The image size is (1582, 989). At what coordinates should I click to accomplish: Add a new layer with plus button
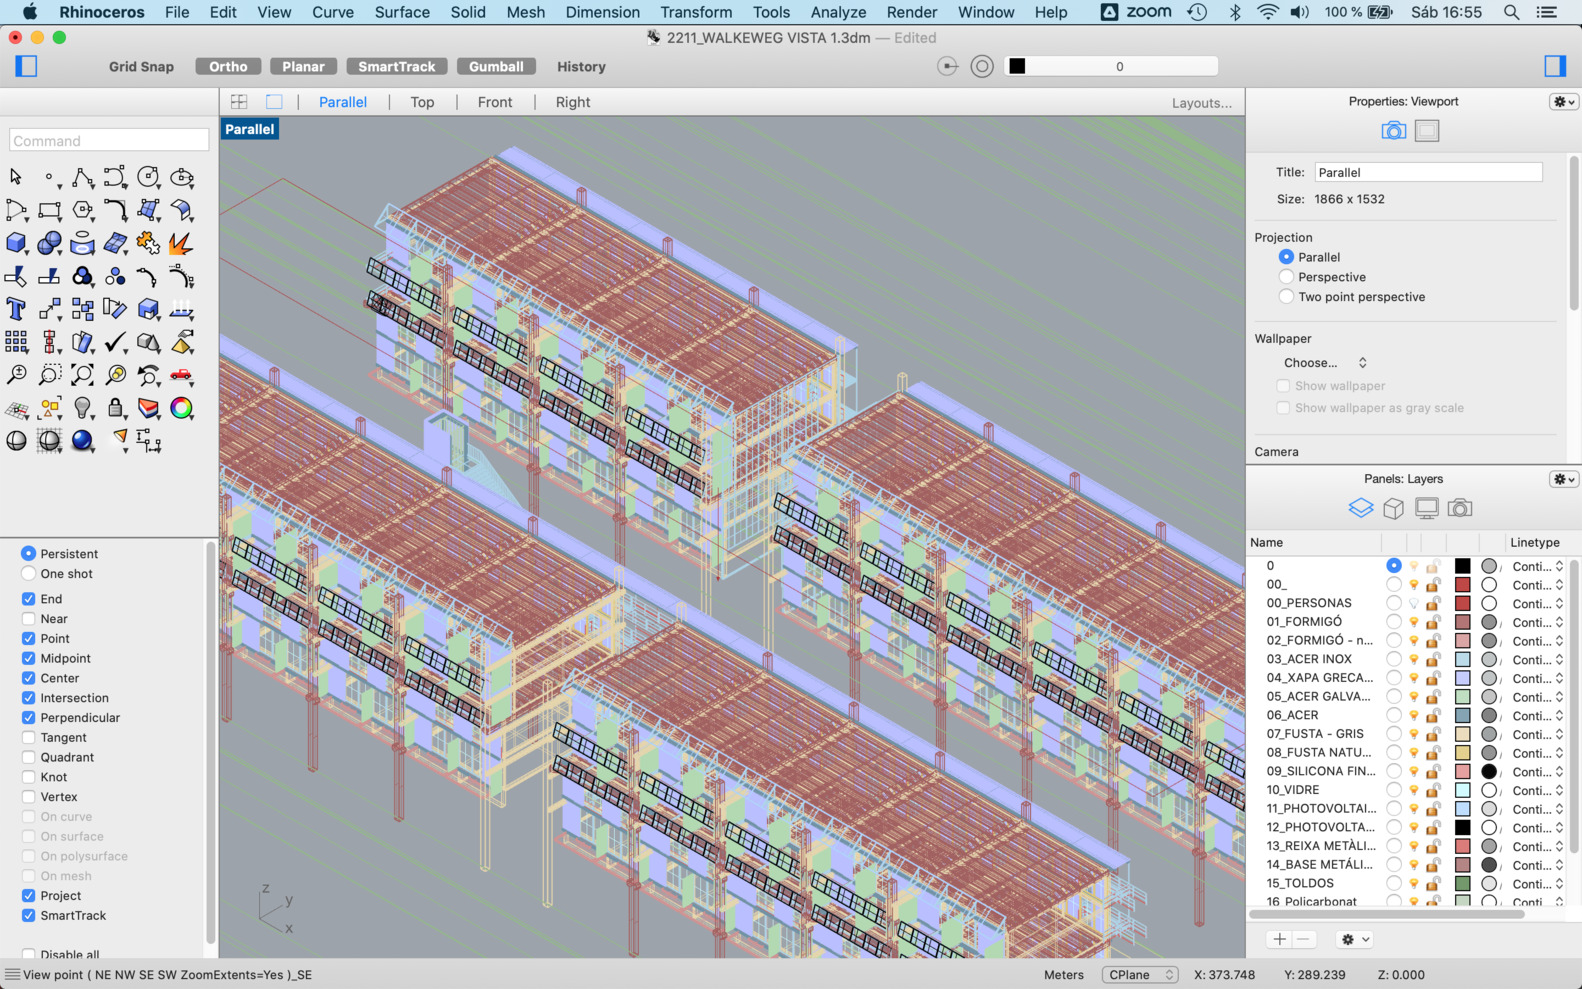[x=1279, y=939]
